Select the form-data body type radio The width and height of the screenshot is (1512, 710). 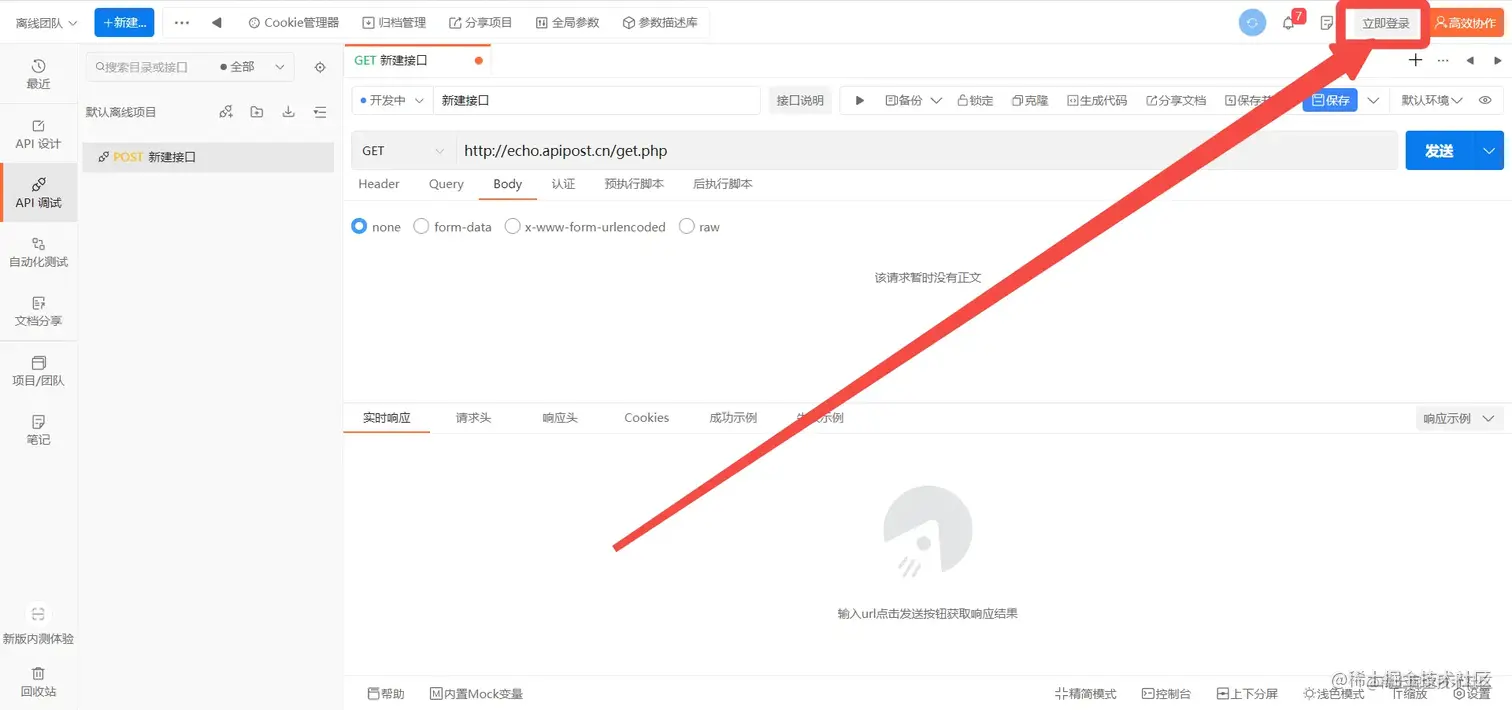pyautogui.click(x=421, y=226)
